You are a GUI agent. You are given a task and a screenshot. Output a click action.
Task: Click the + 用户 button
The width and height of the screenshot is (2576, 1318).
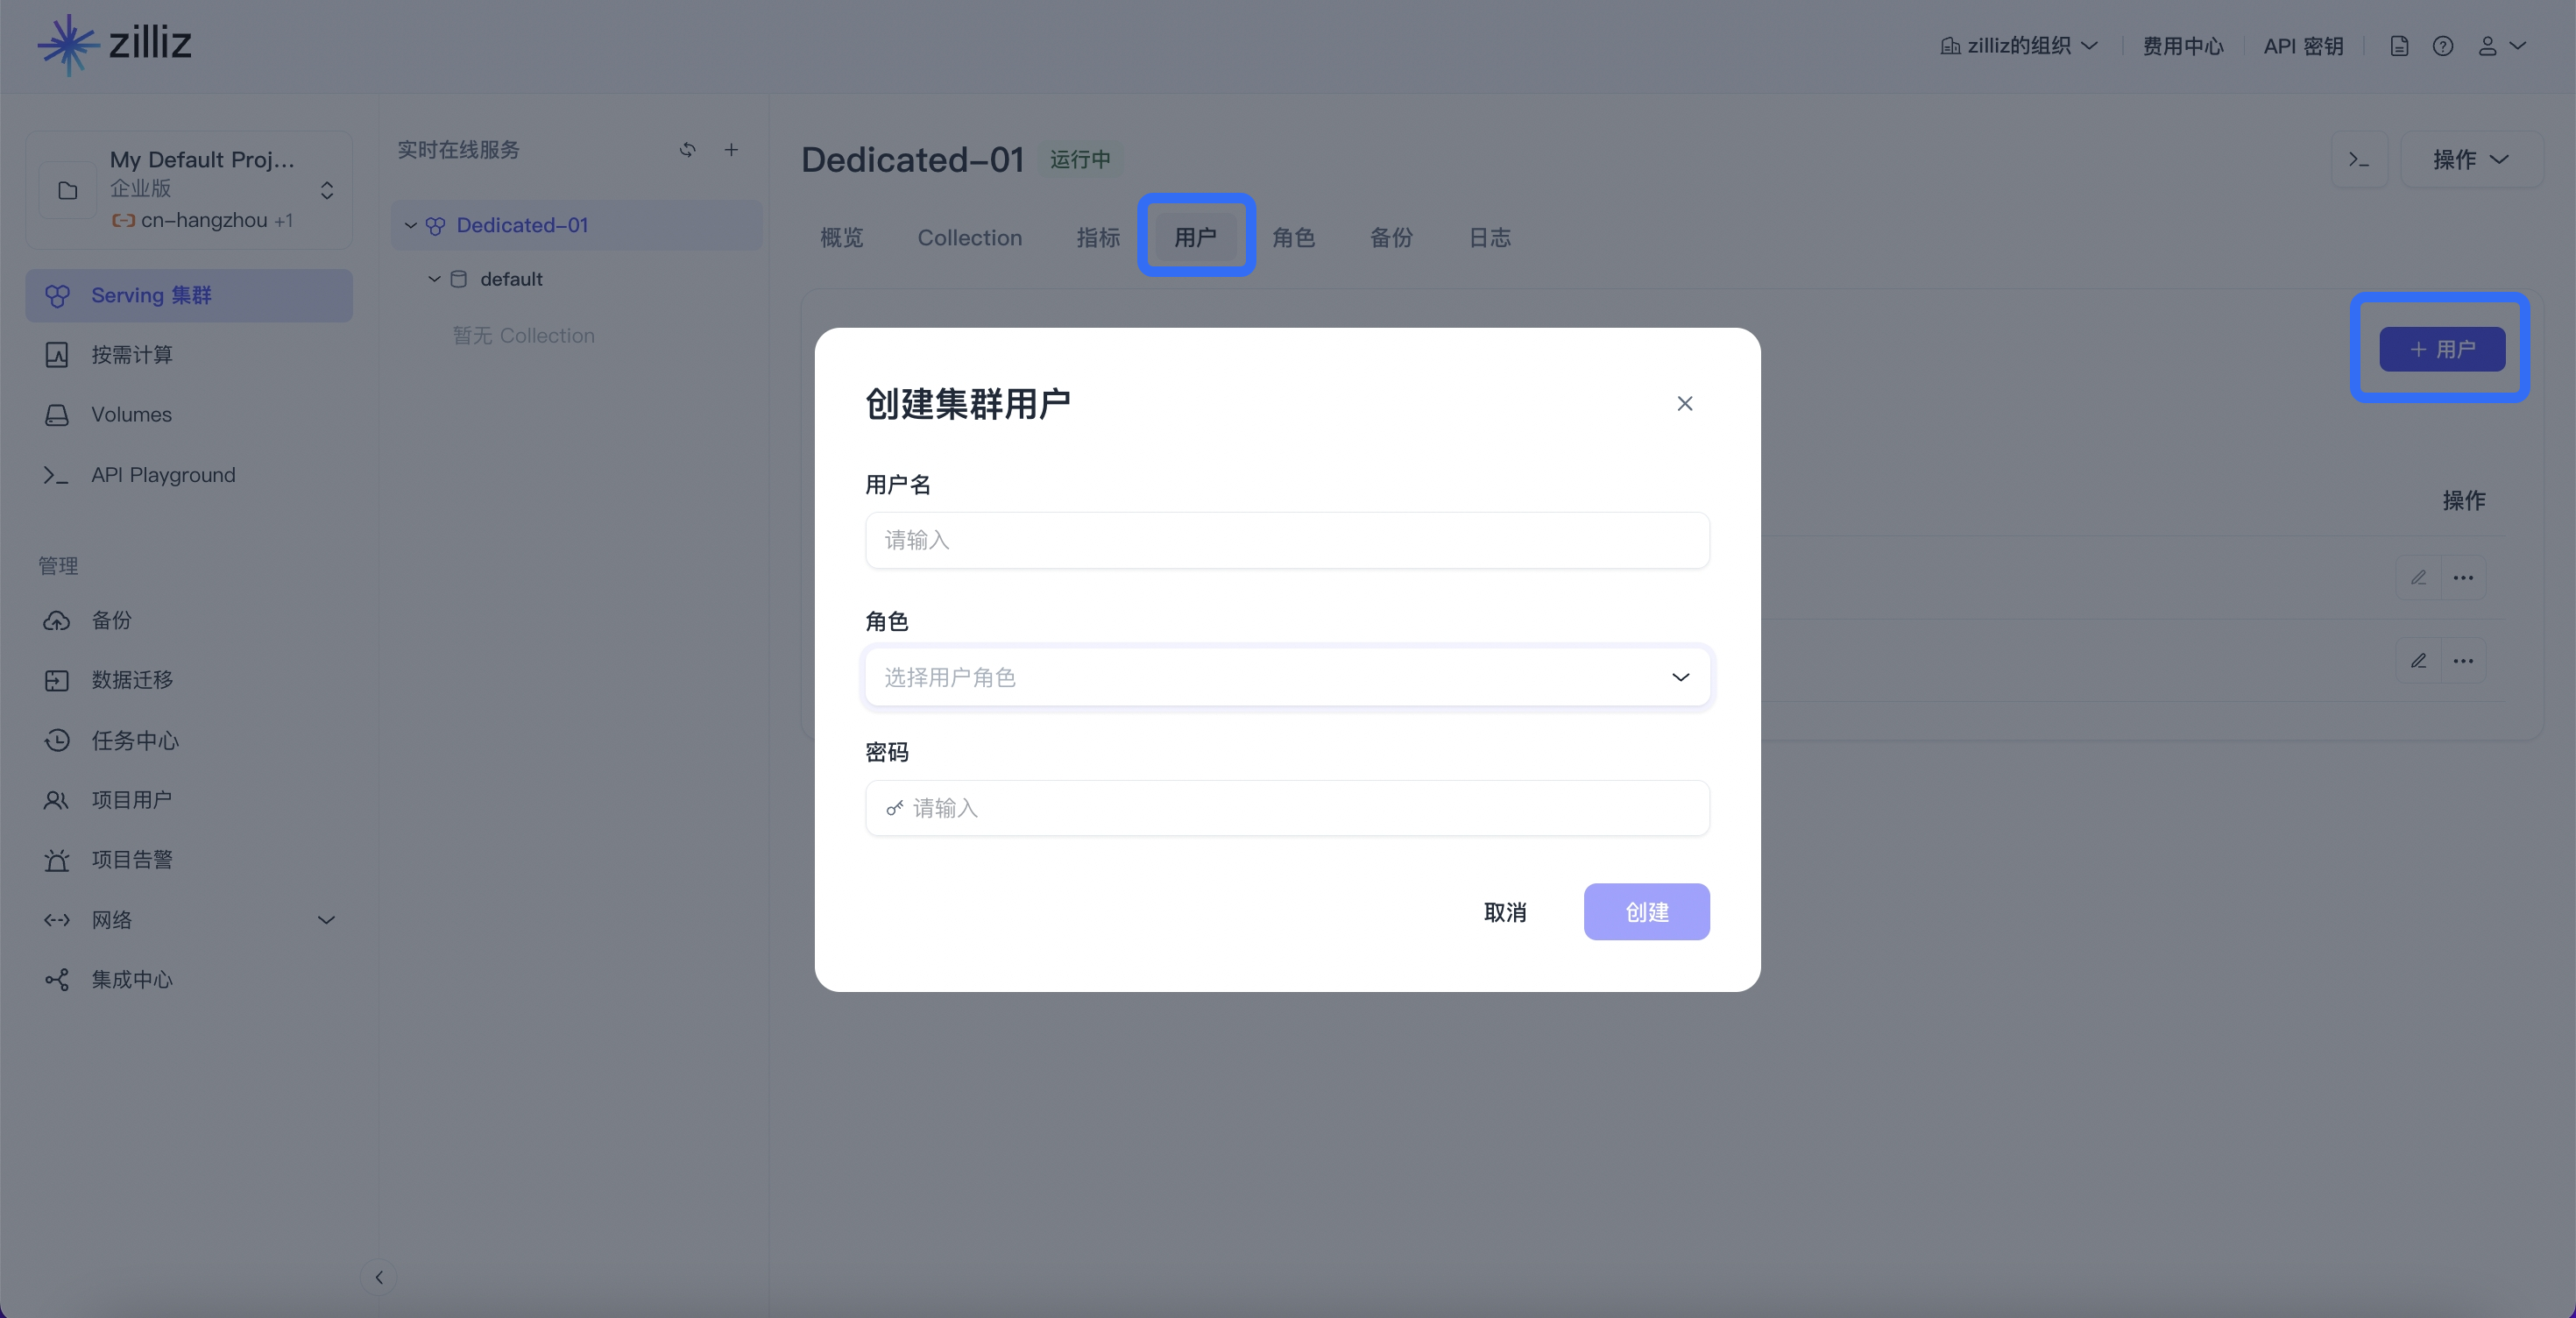tap(2442, 349)
